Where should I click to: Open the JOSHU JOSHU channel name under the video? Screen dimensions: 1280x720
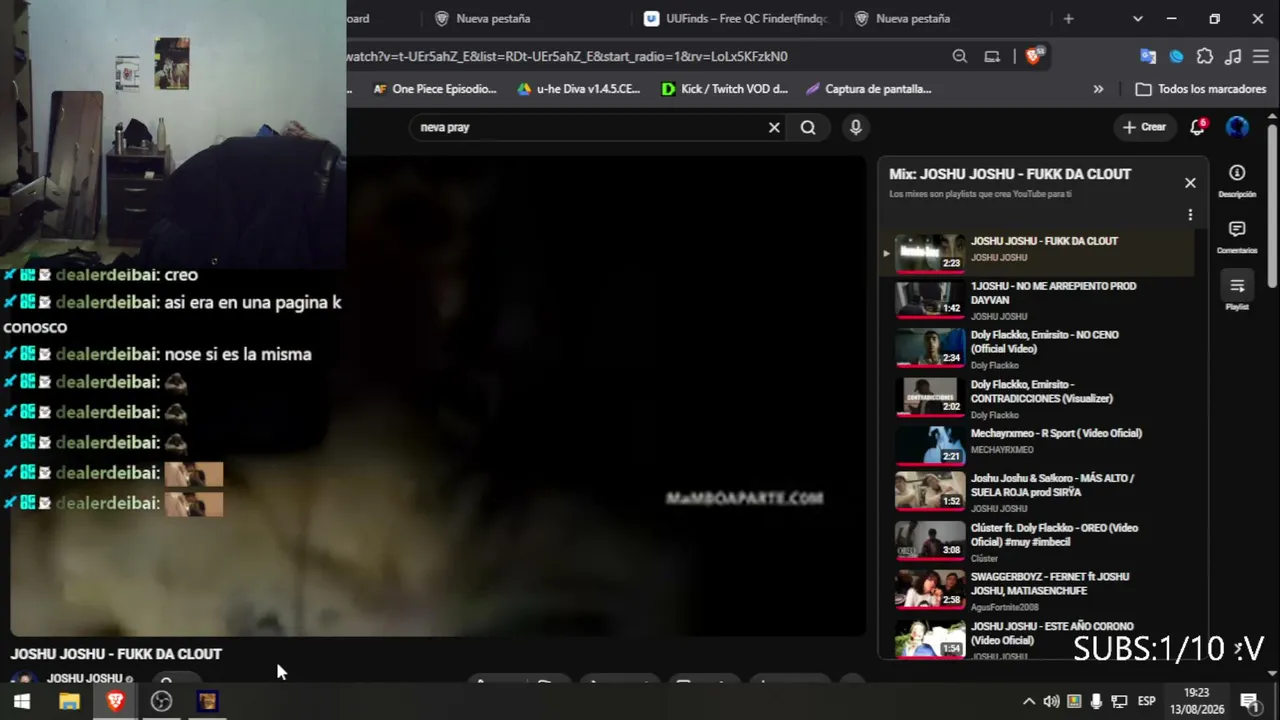(85, 678)
